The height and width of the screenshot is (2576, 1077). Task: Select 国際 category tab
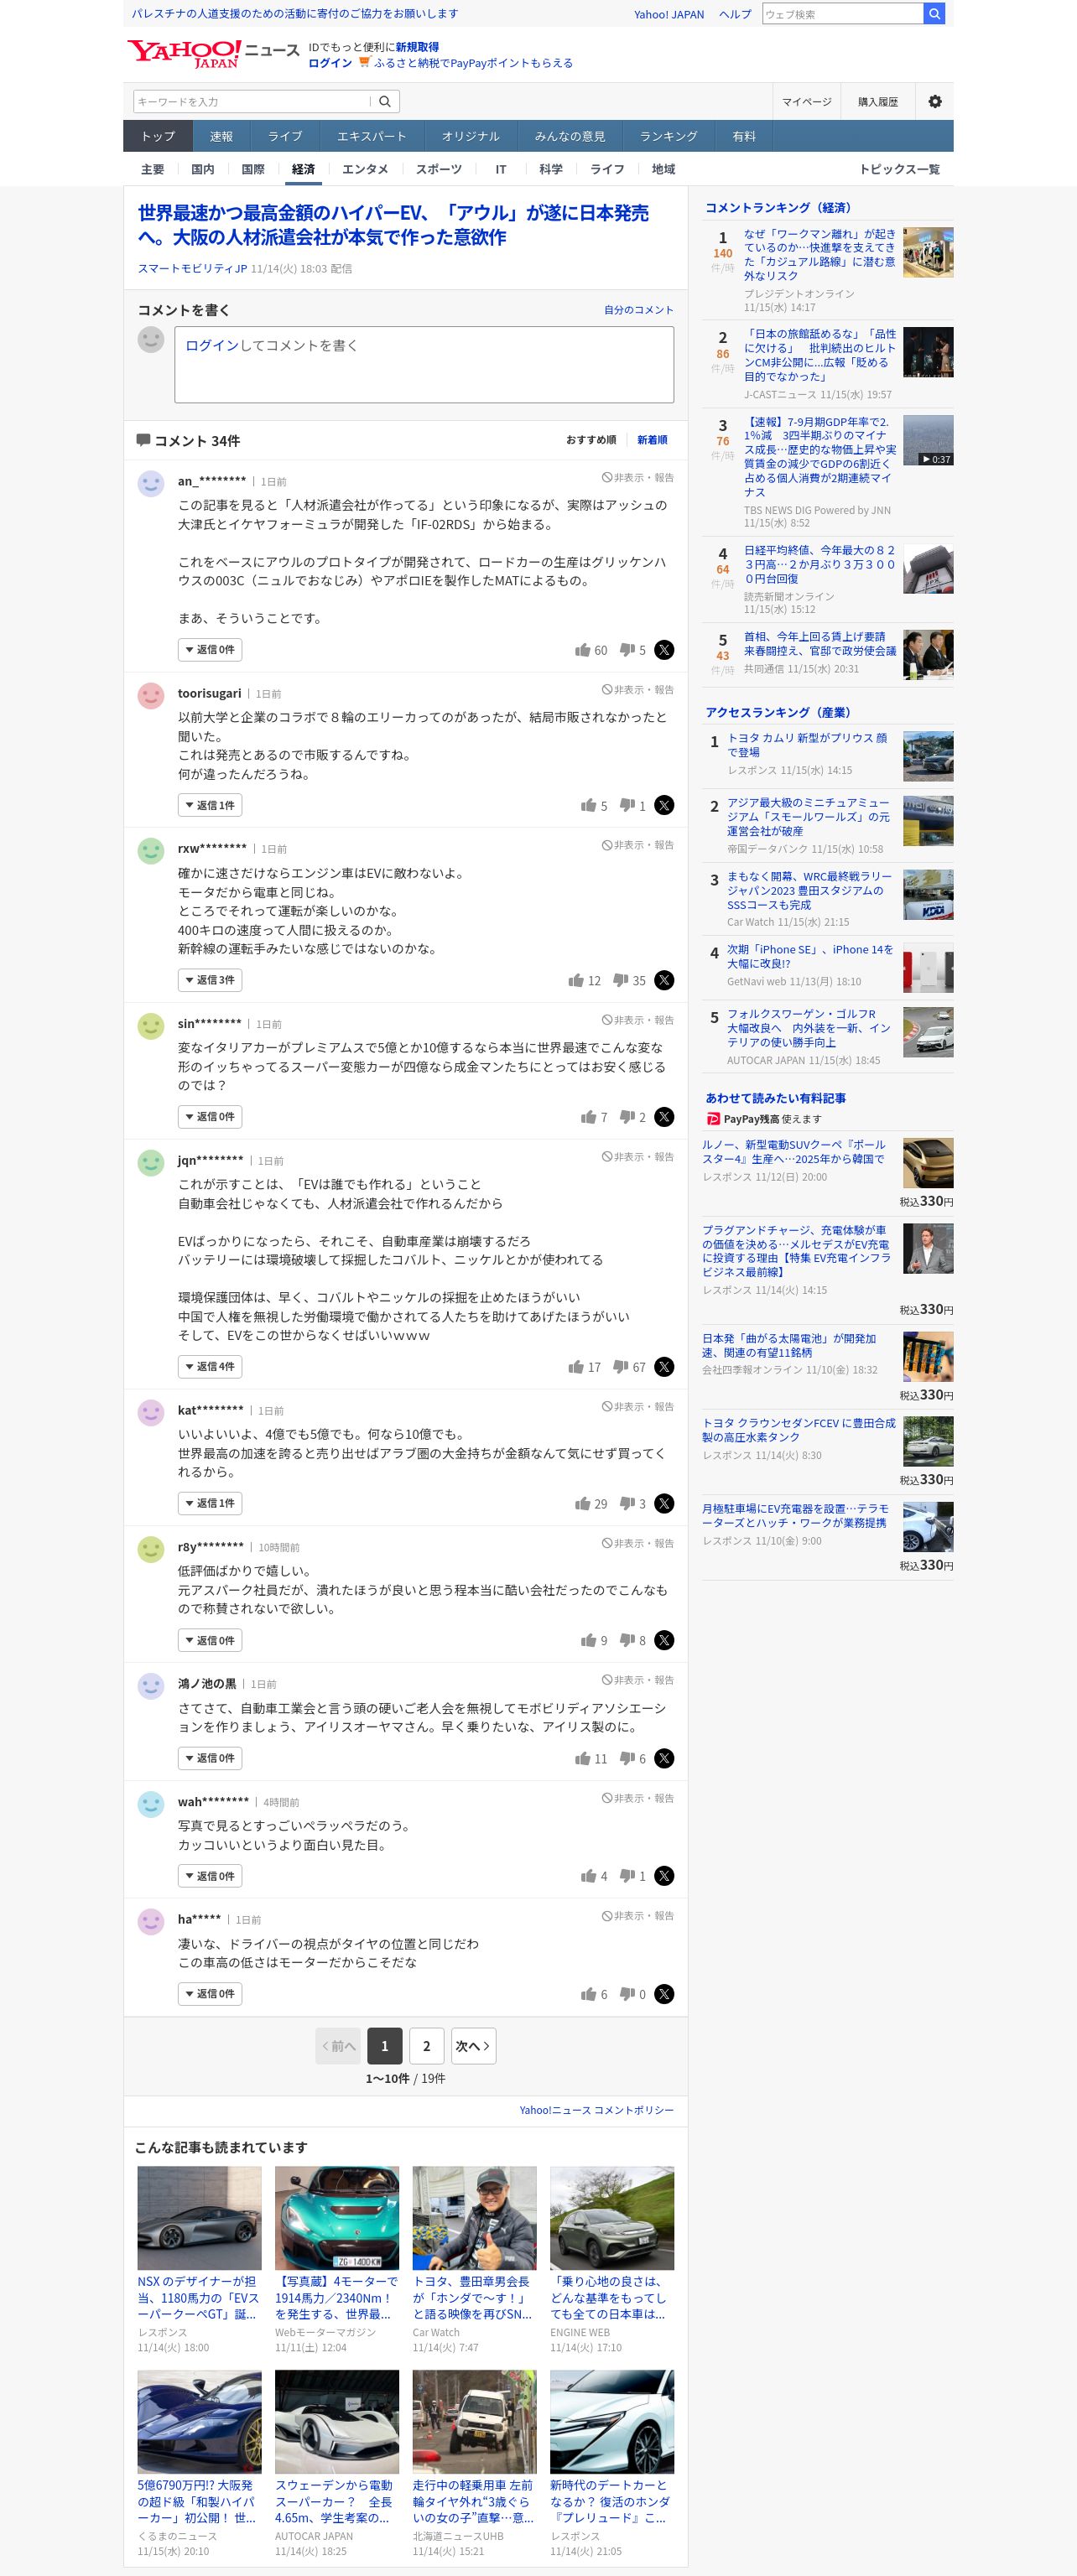coord(253,169)
